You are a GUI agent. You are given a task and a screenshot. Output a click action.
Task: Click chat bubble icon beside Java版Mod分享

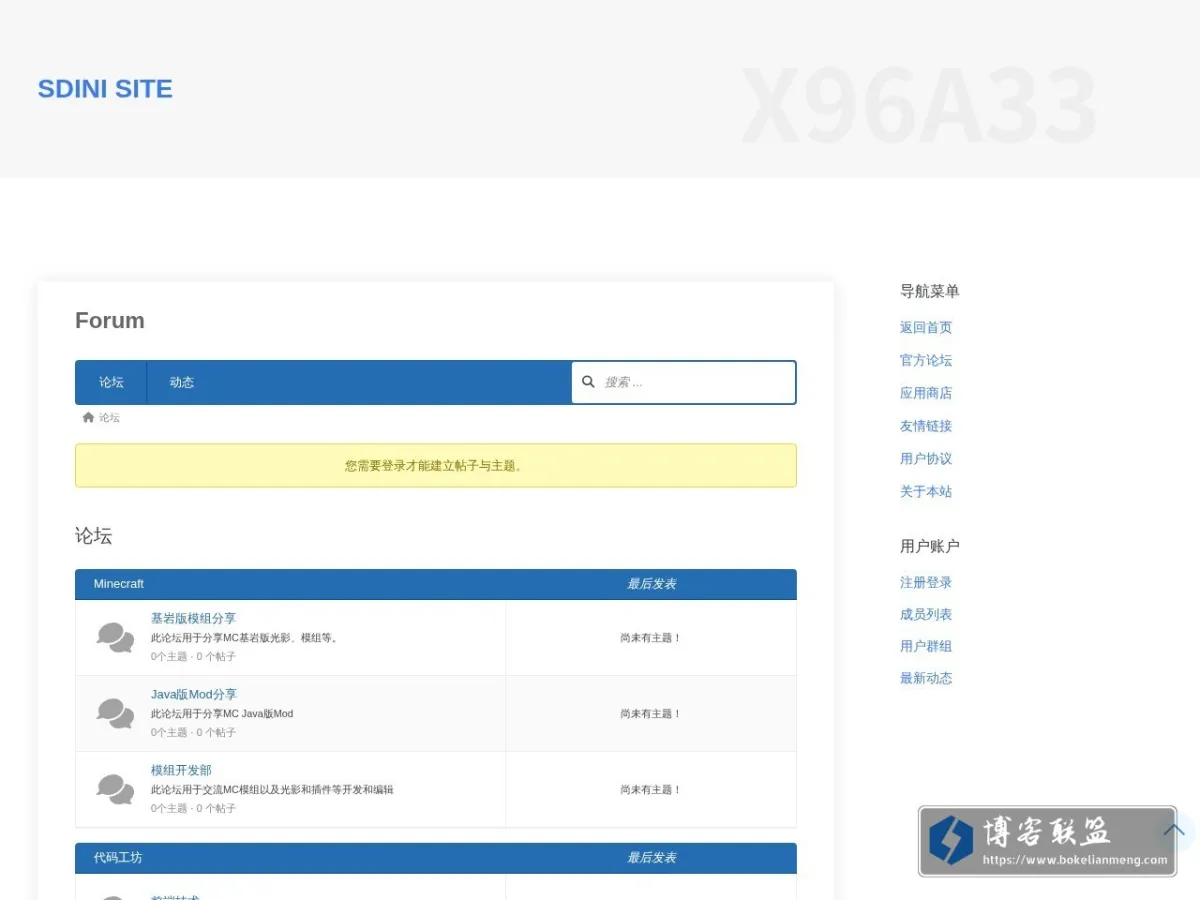pyautogui.click(x=115, y=713)
